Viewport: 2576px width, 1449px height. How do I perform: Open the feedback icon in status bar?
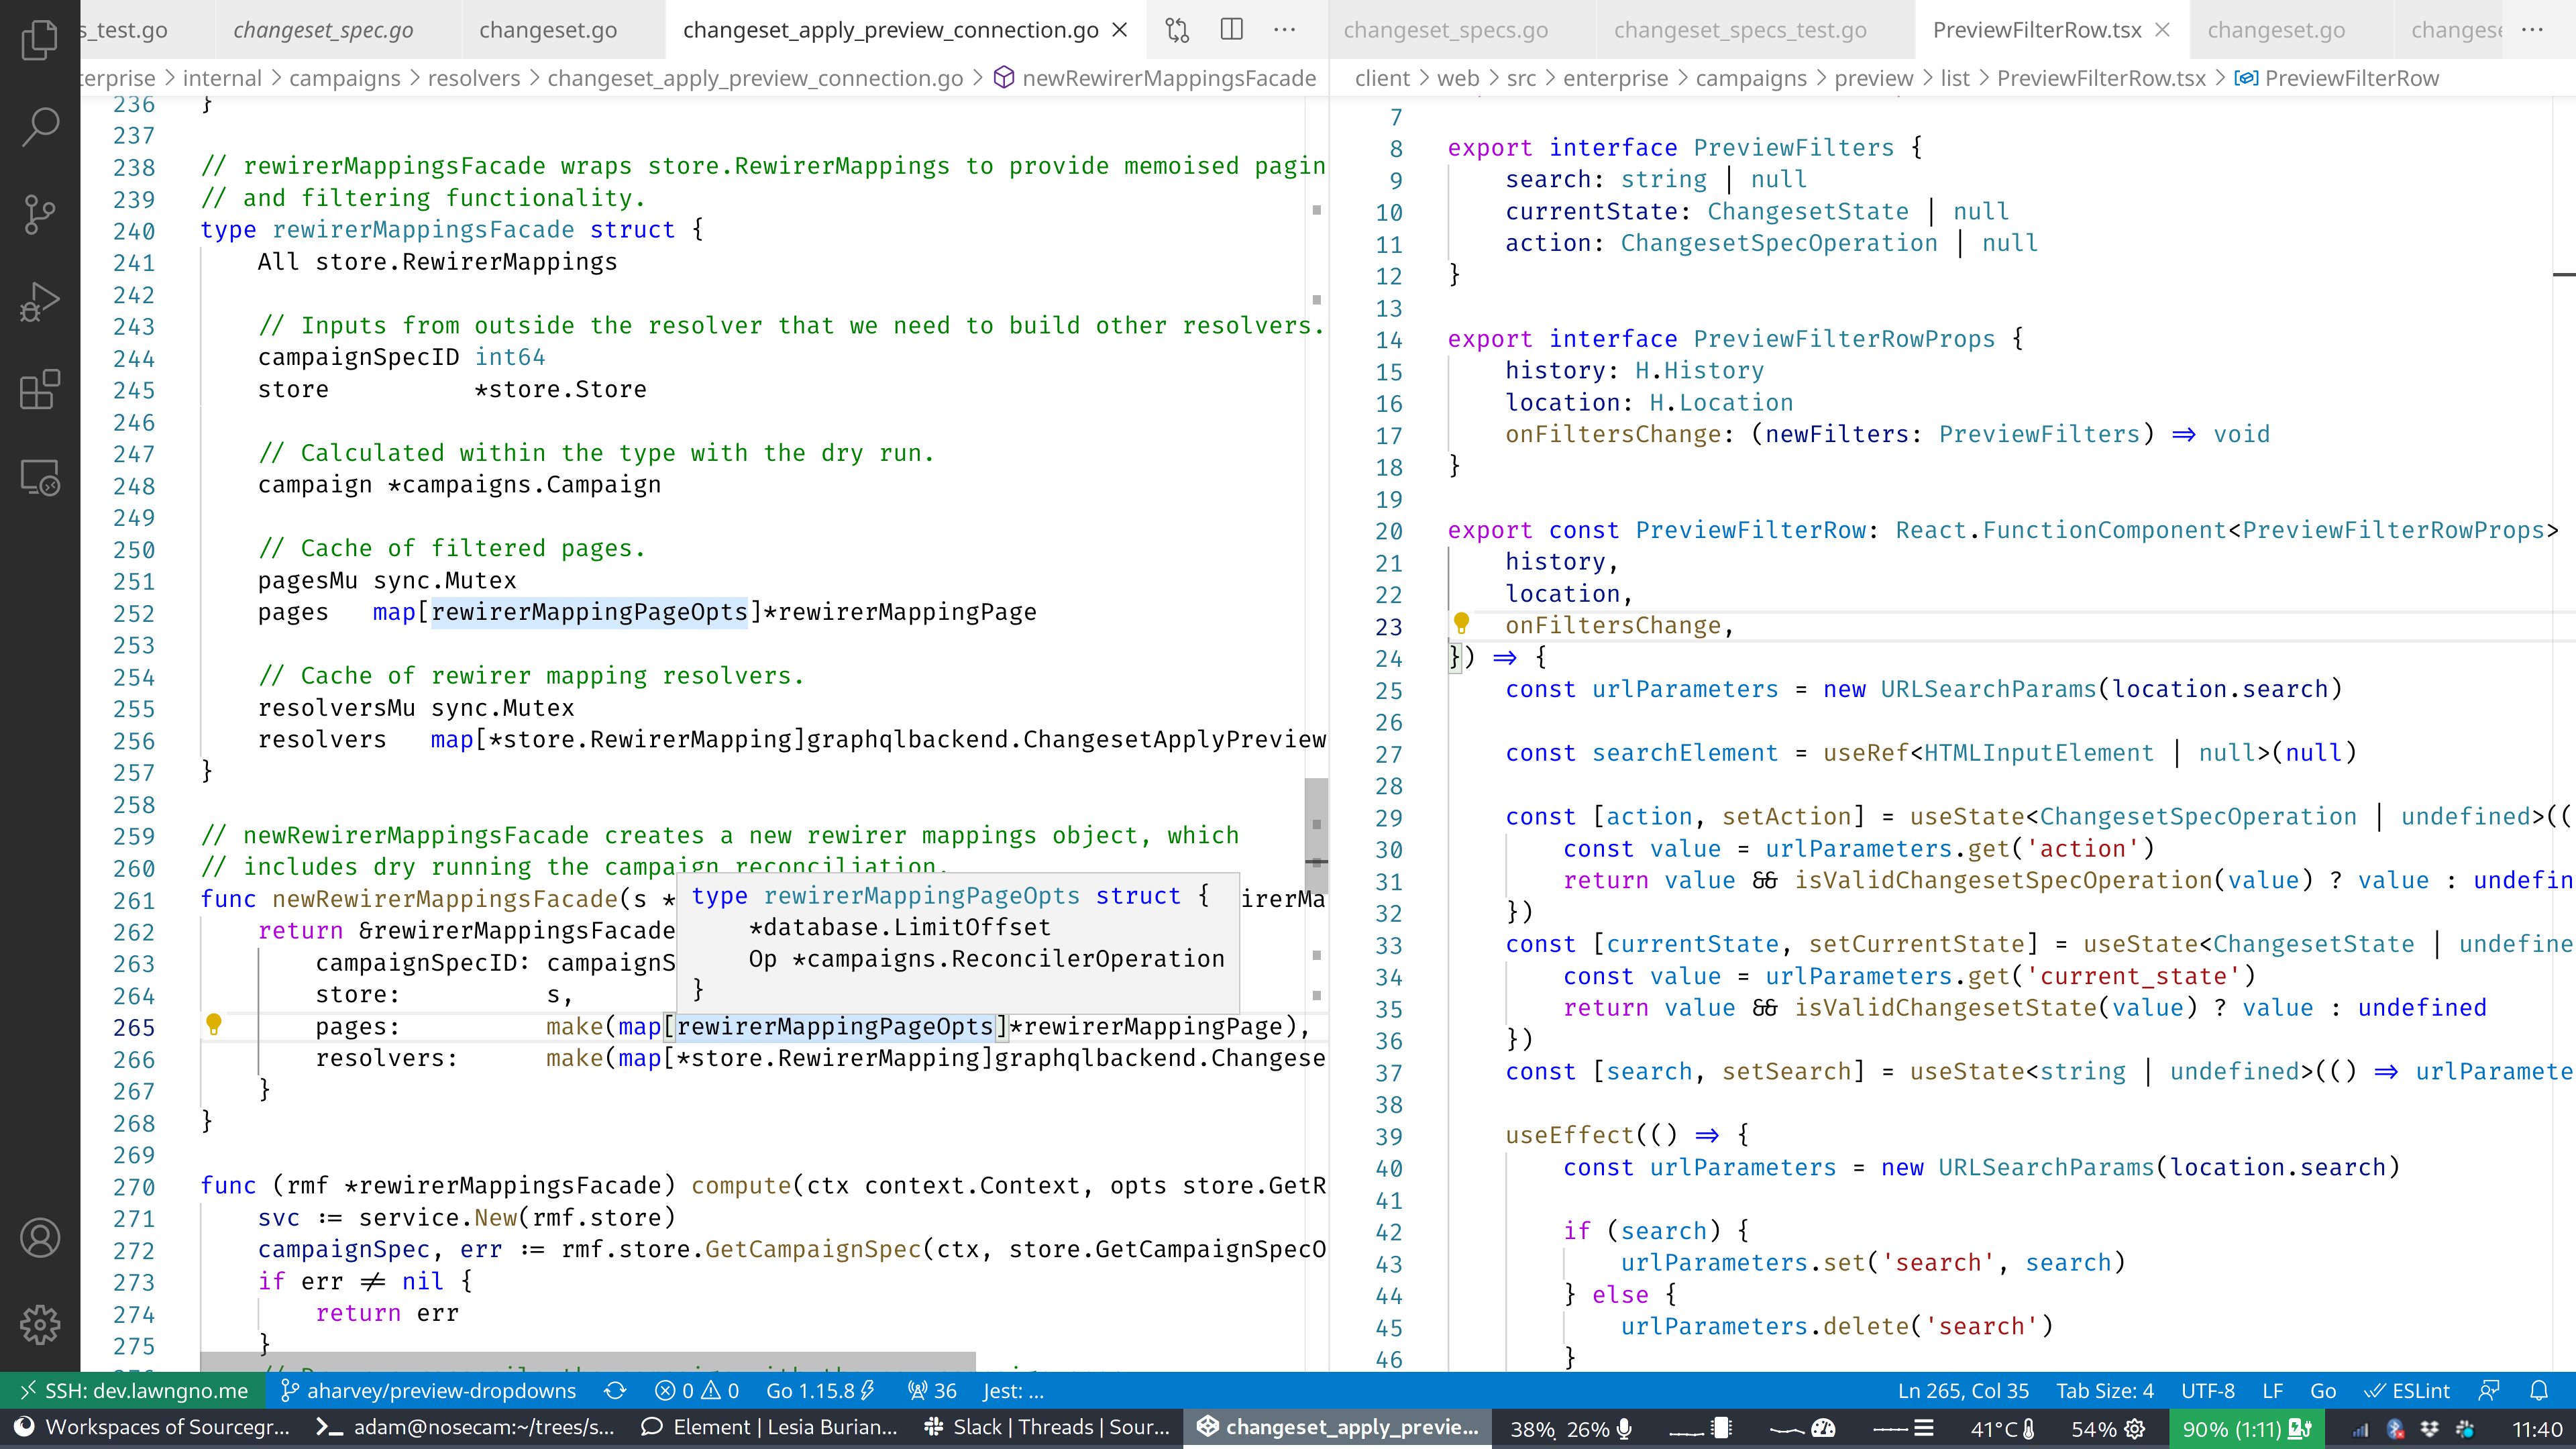coord(2489,1391)
